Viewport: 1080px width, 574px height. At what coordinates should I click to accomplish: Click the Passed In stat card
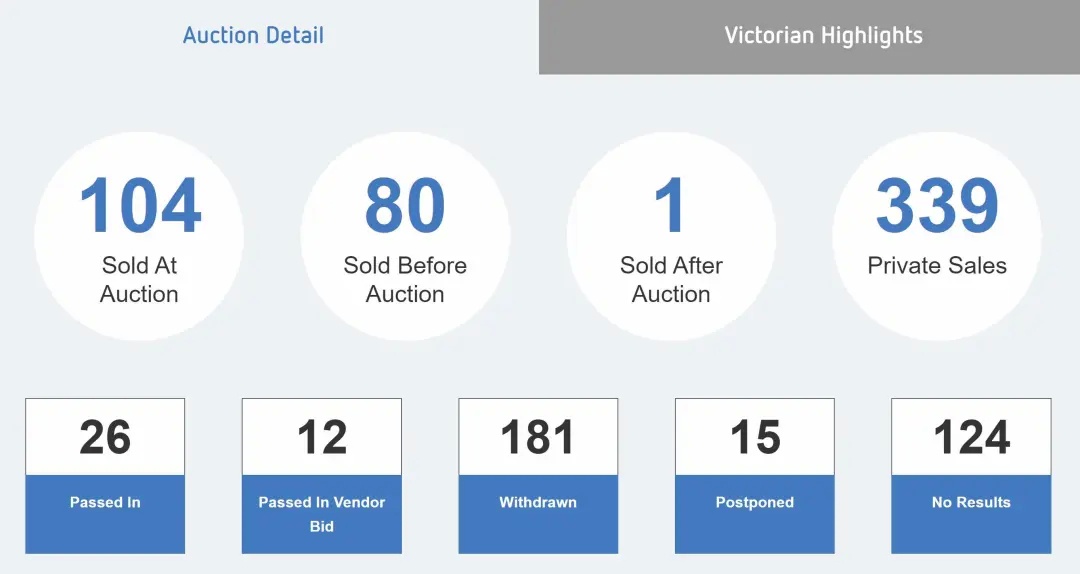tap(105, 475)
